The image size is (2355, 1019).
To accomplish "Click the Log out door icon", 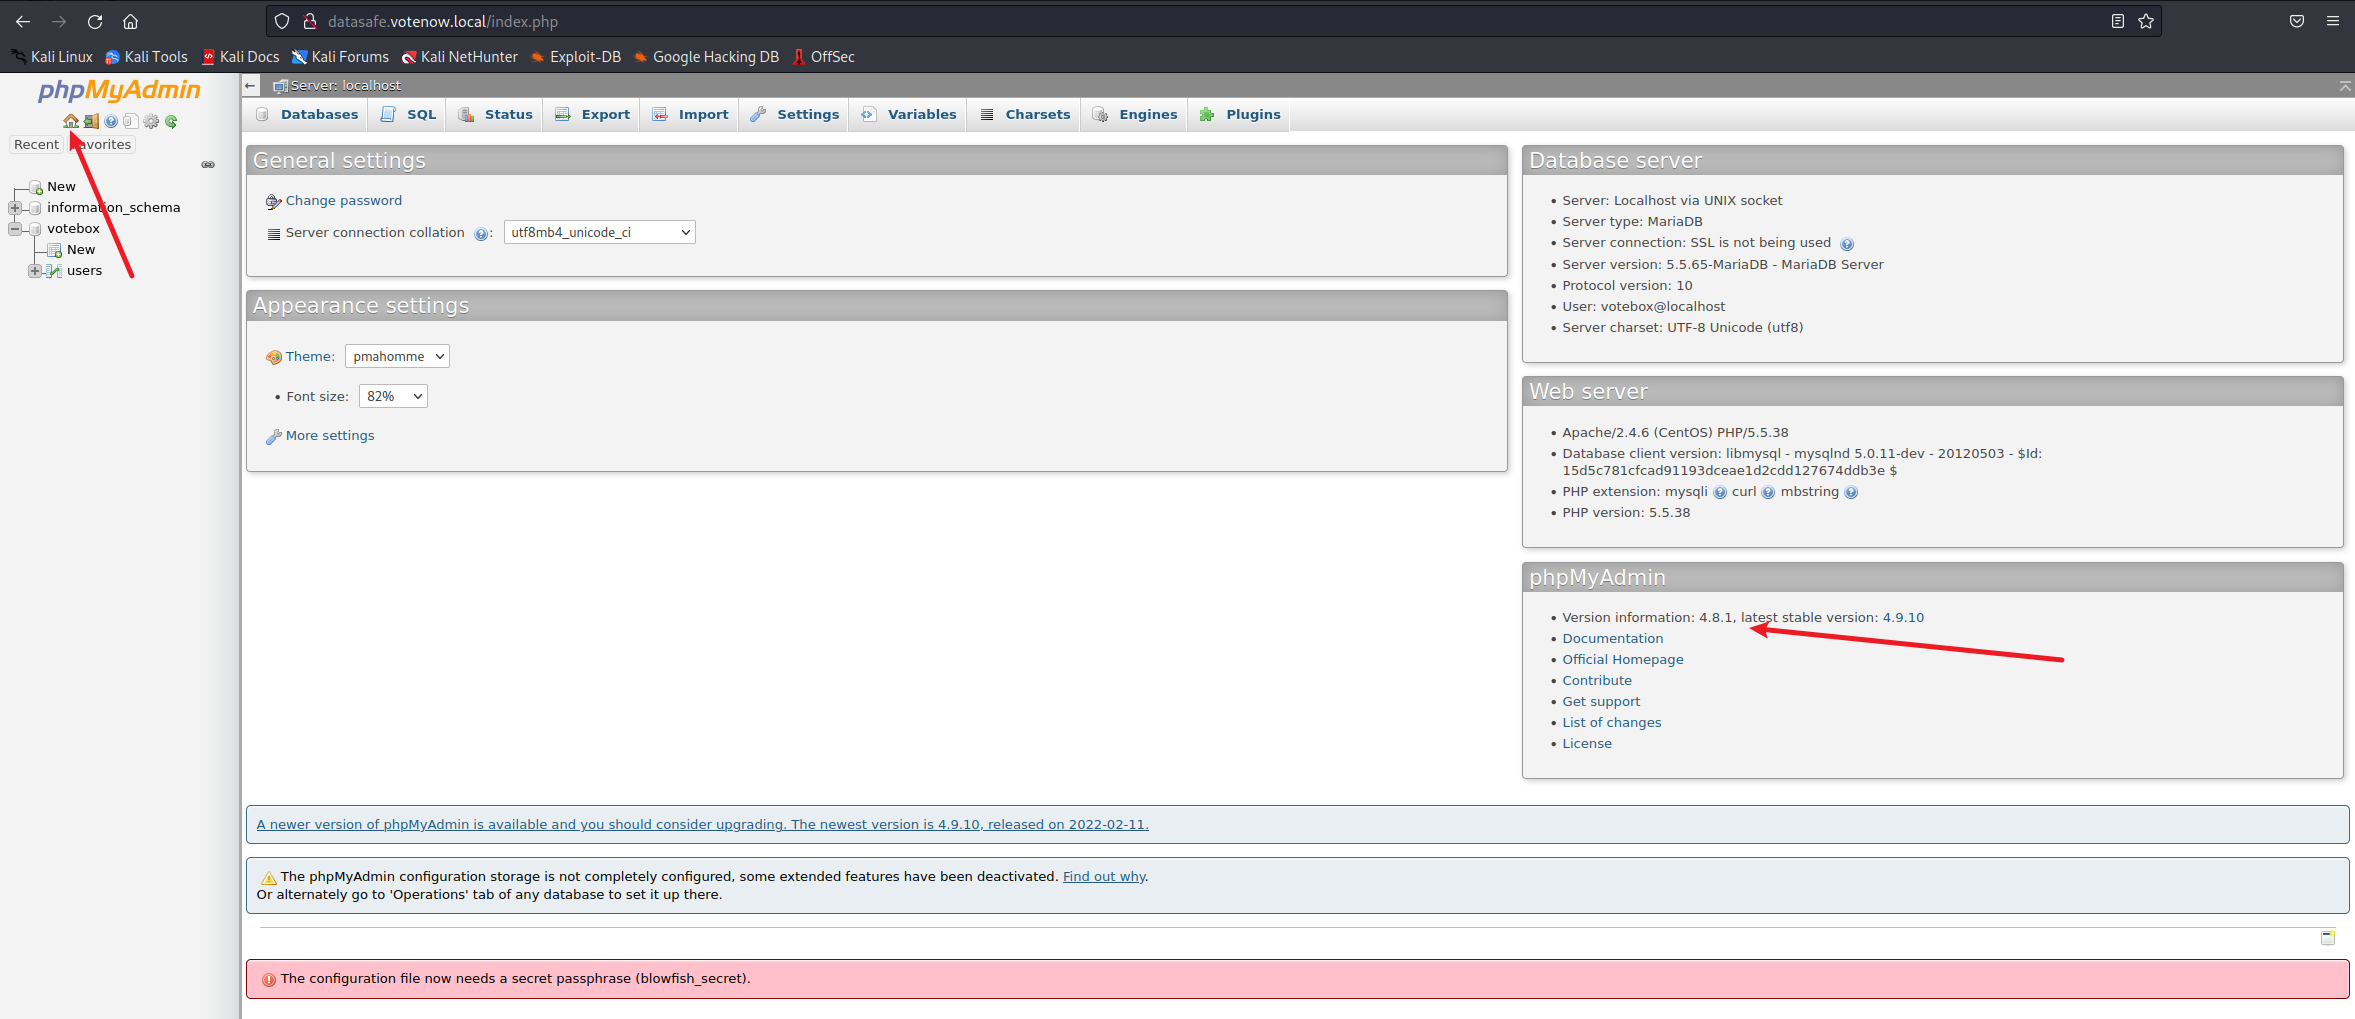I will click(x=91, y=121).
